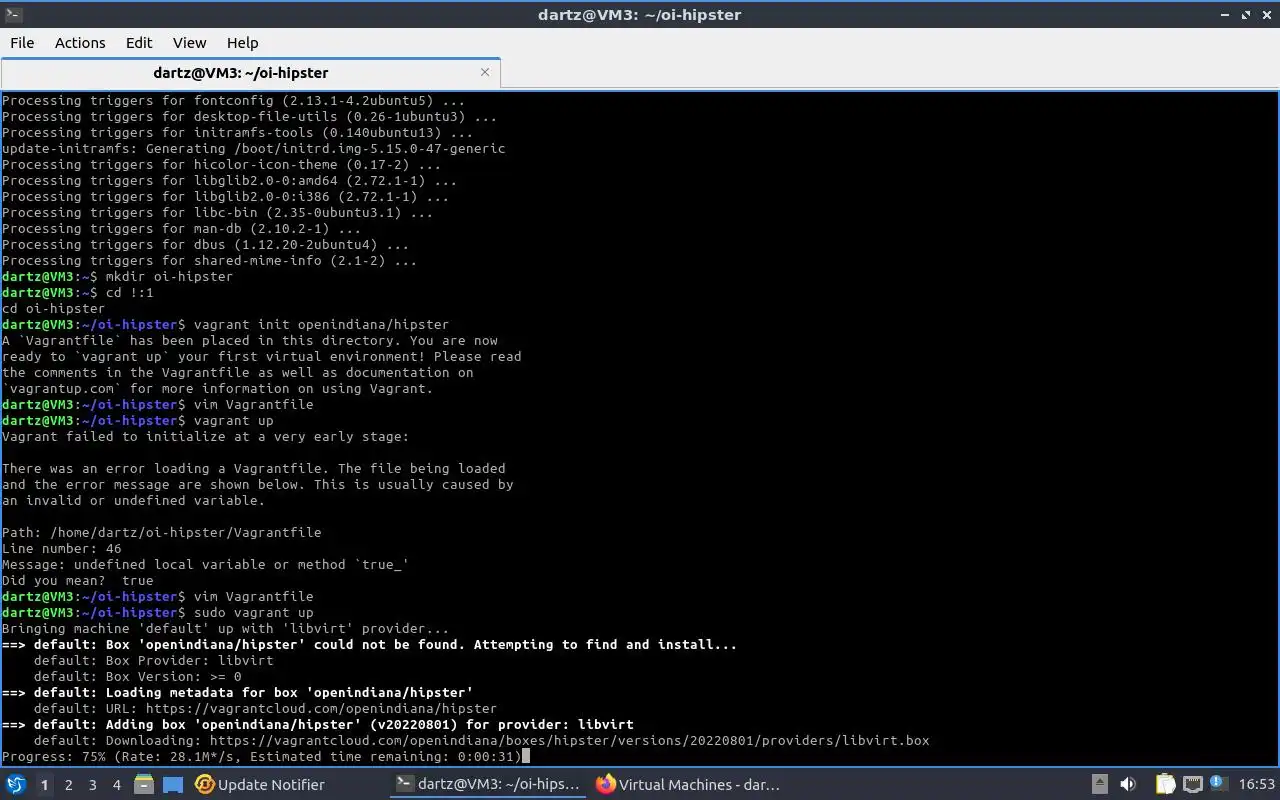
Task: Click the 'Box Version: >= 0' line
Action: 137,677
